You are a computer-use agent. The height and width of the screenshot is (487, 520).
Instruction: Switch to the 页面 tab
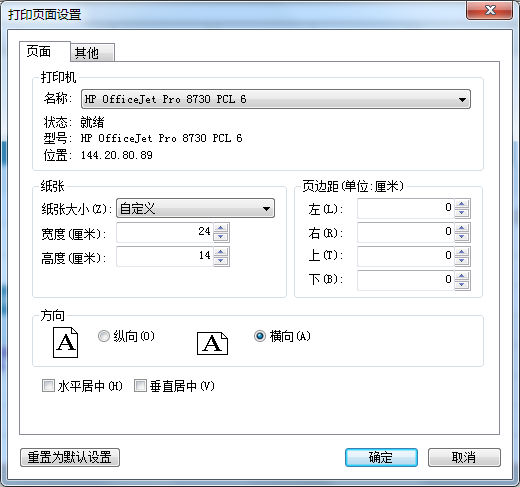coord(45,52)
